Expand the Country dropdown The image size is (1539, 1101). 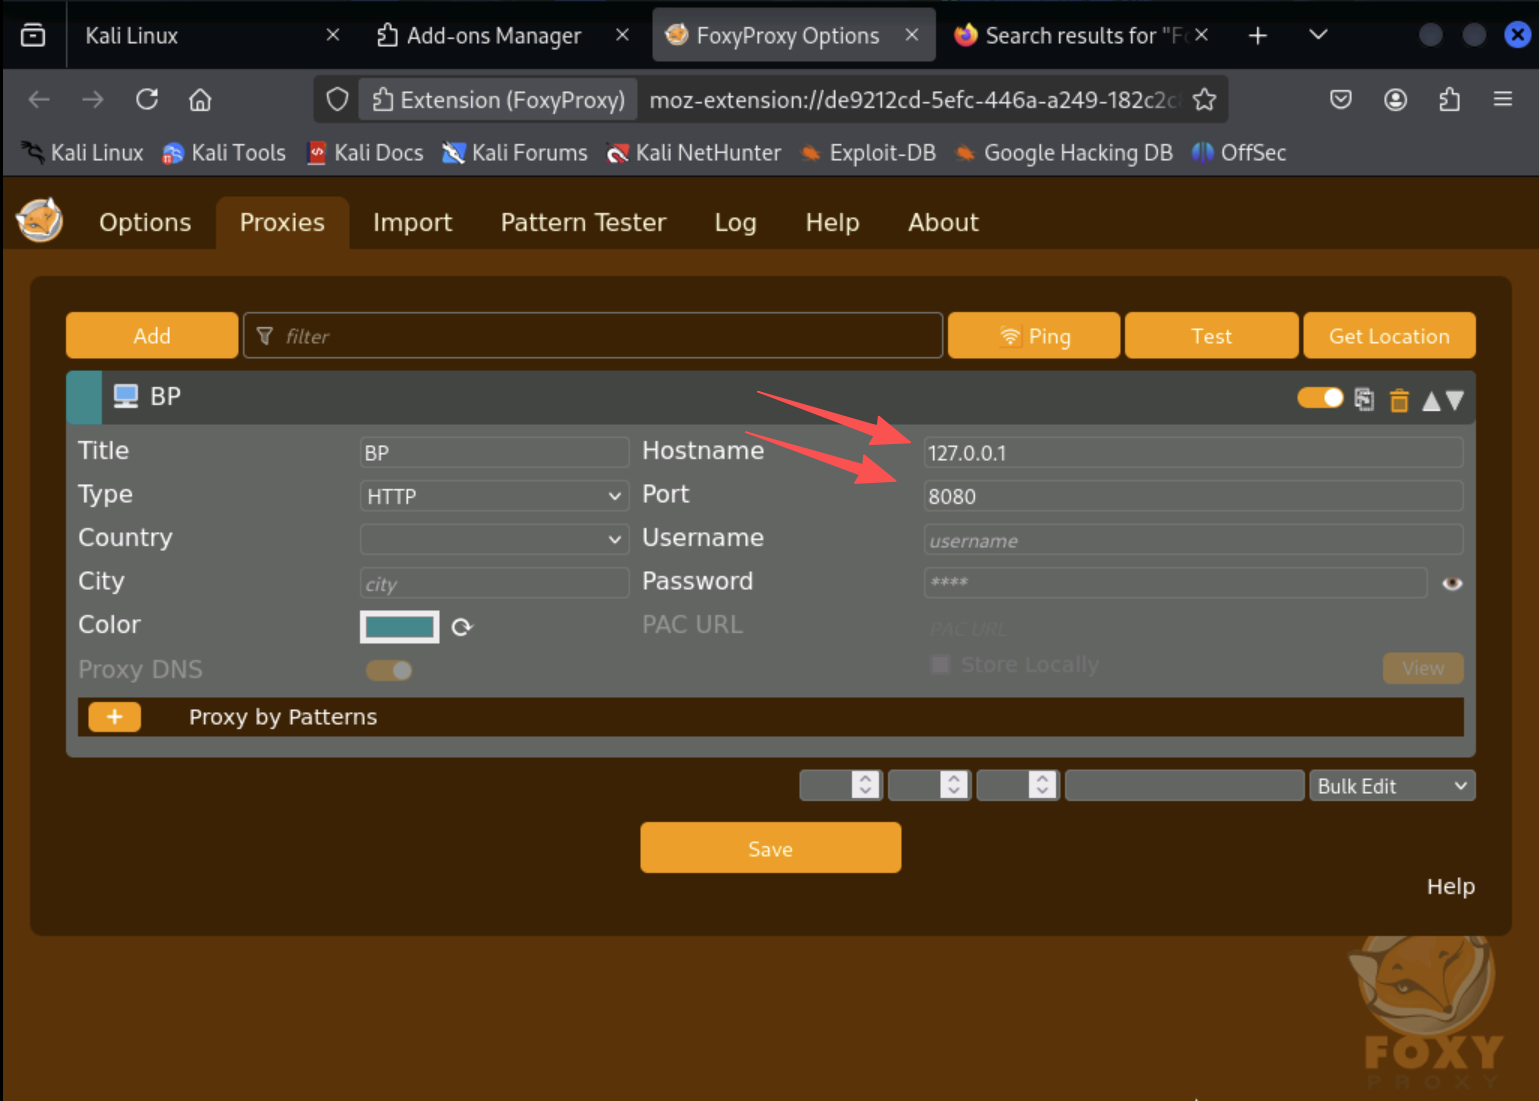coord(494,539)
